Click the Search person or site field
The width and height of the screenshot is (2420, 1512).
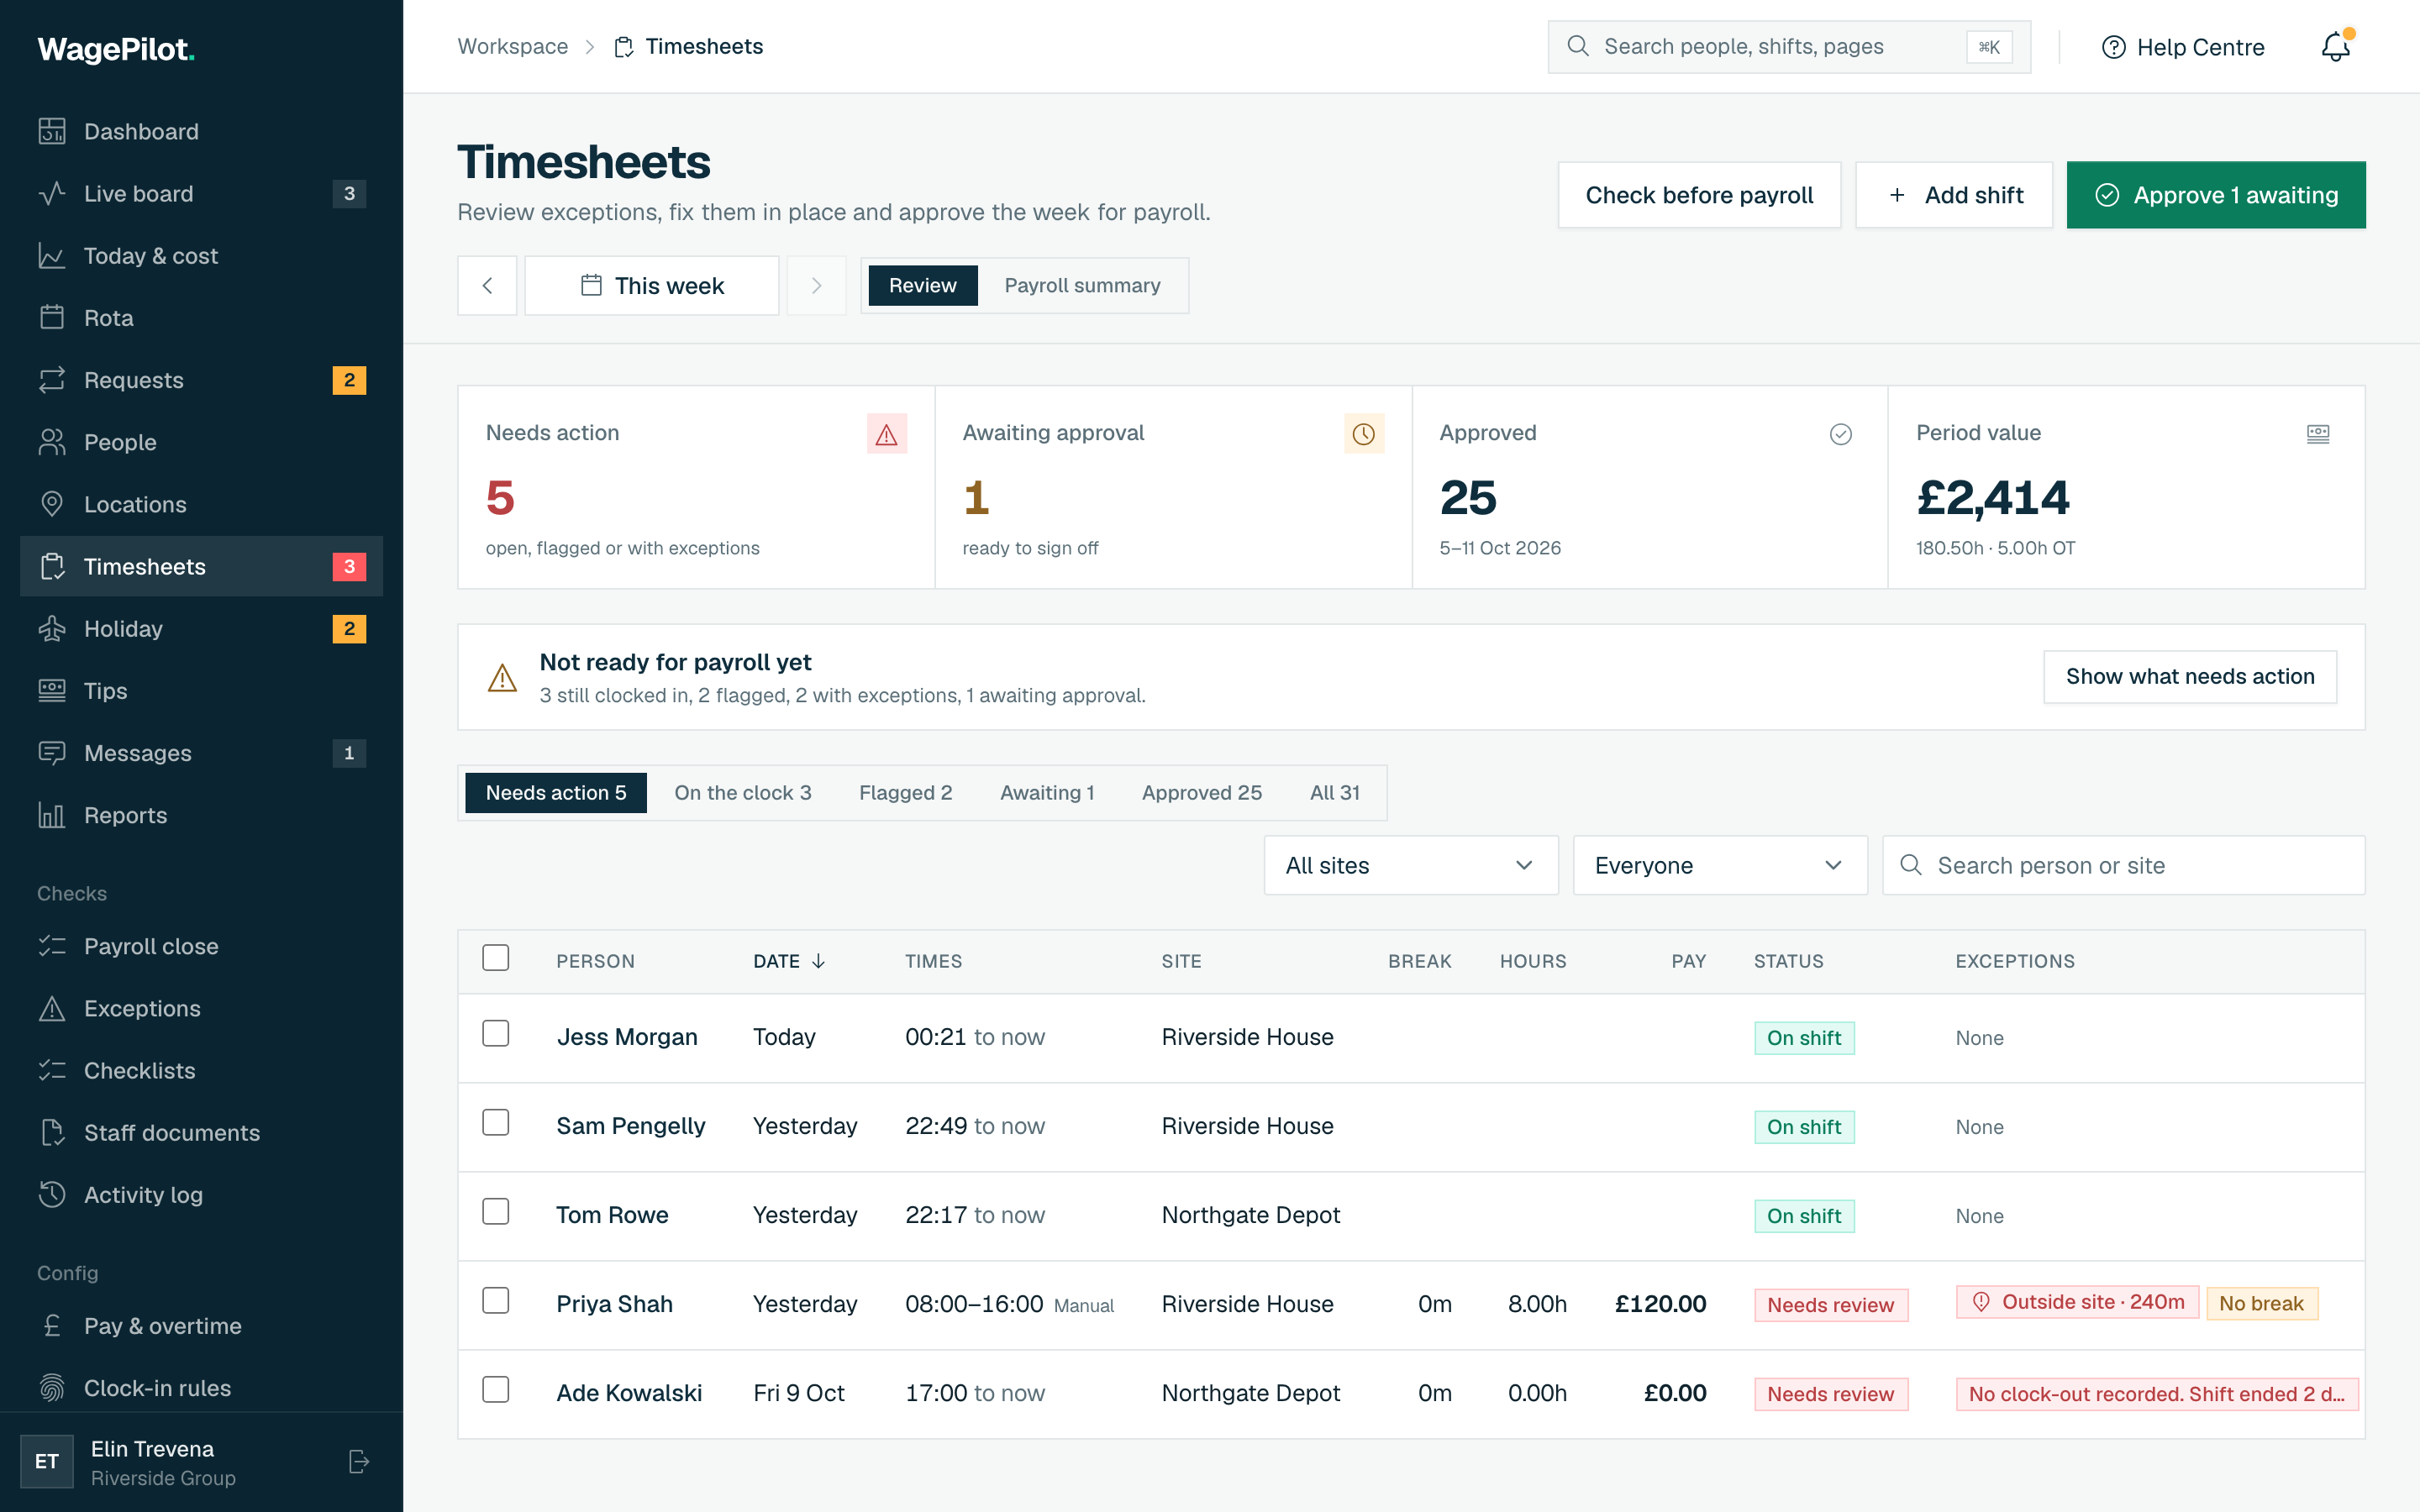point(2124,865)
